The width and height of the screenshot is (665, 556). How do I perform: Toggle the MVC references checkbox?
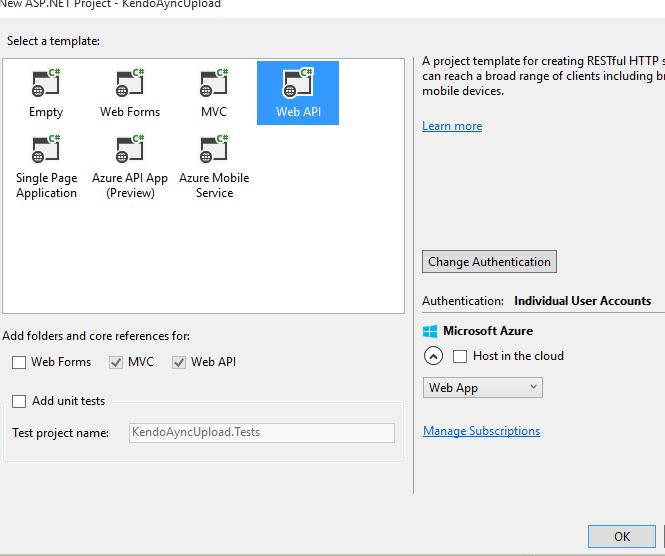116,362
